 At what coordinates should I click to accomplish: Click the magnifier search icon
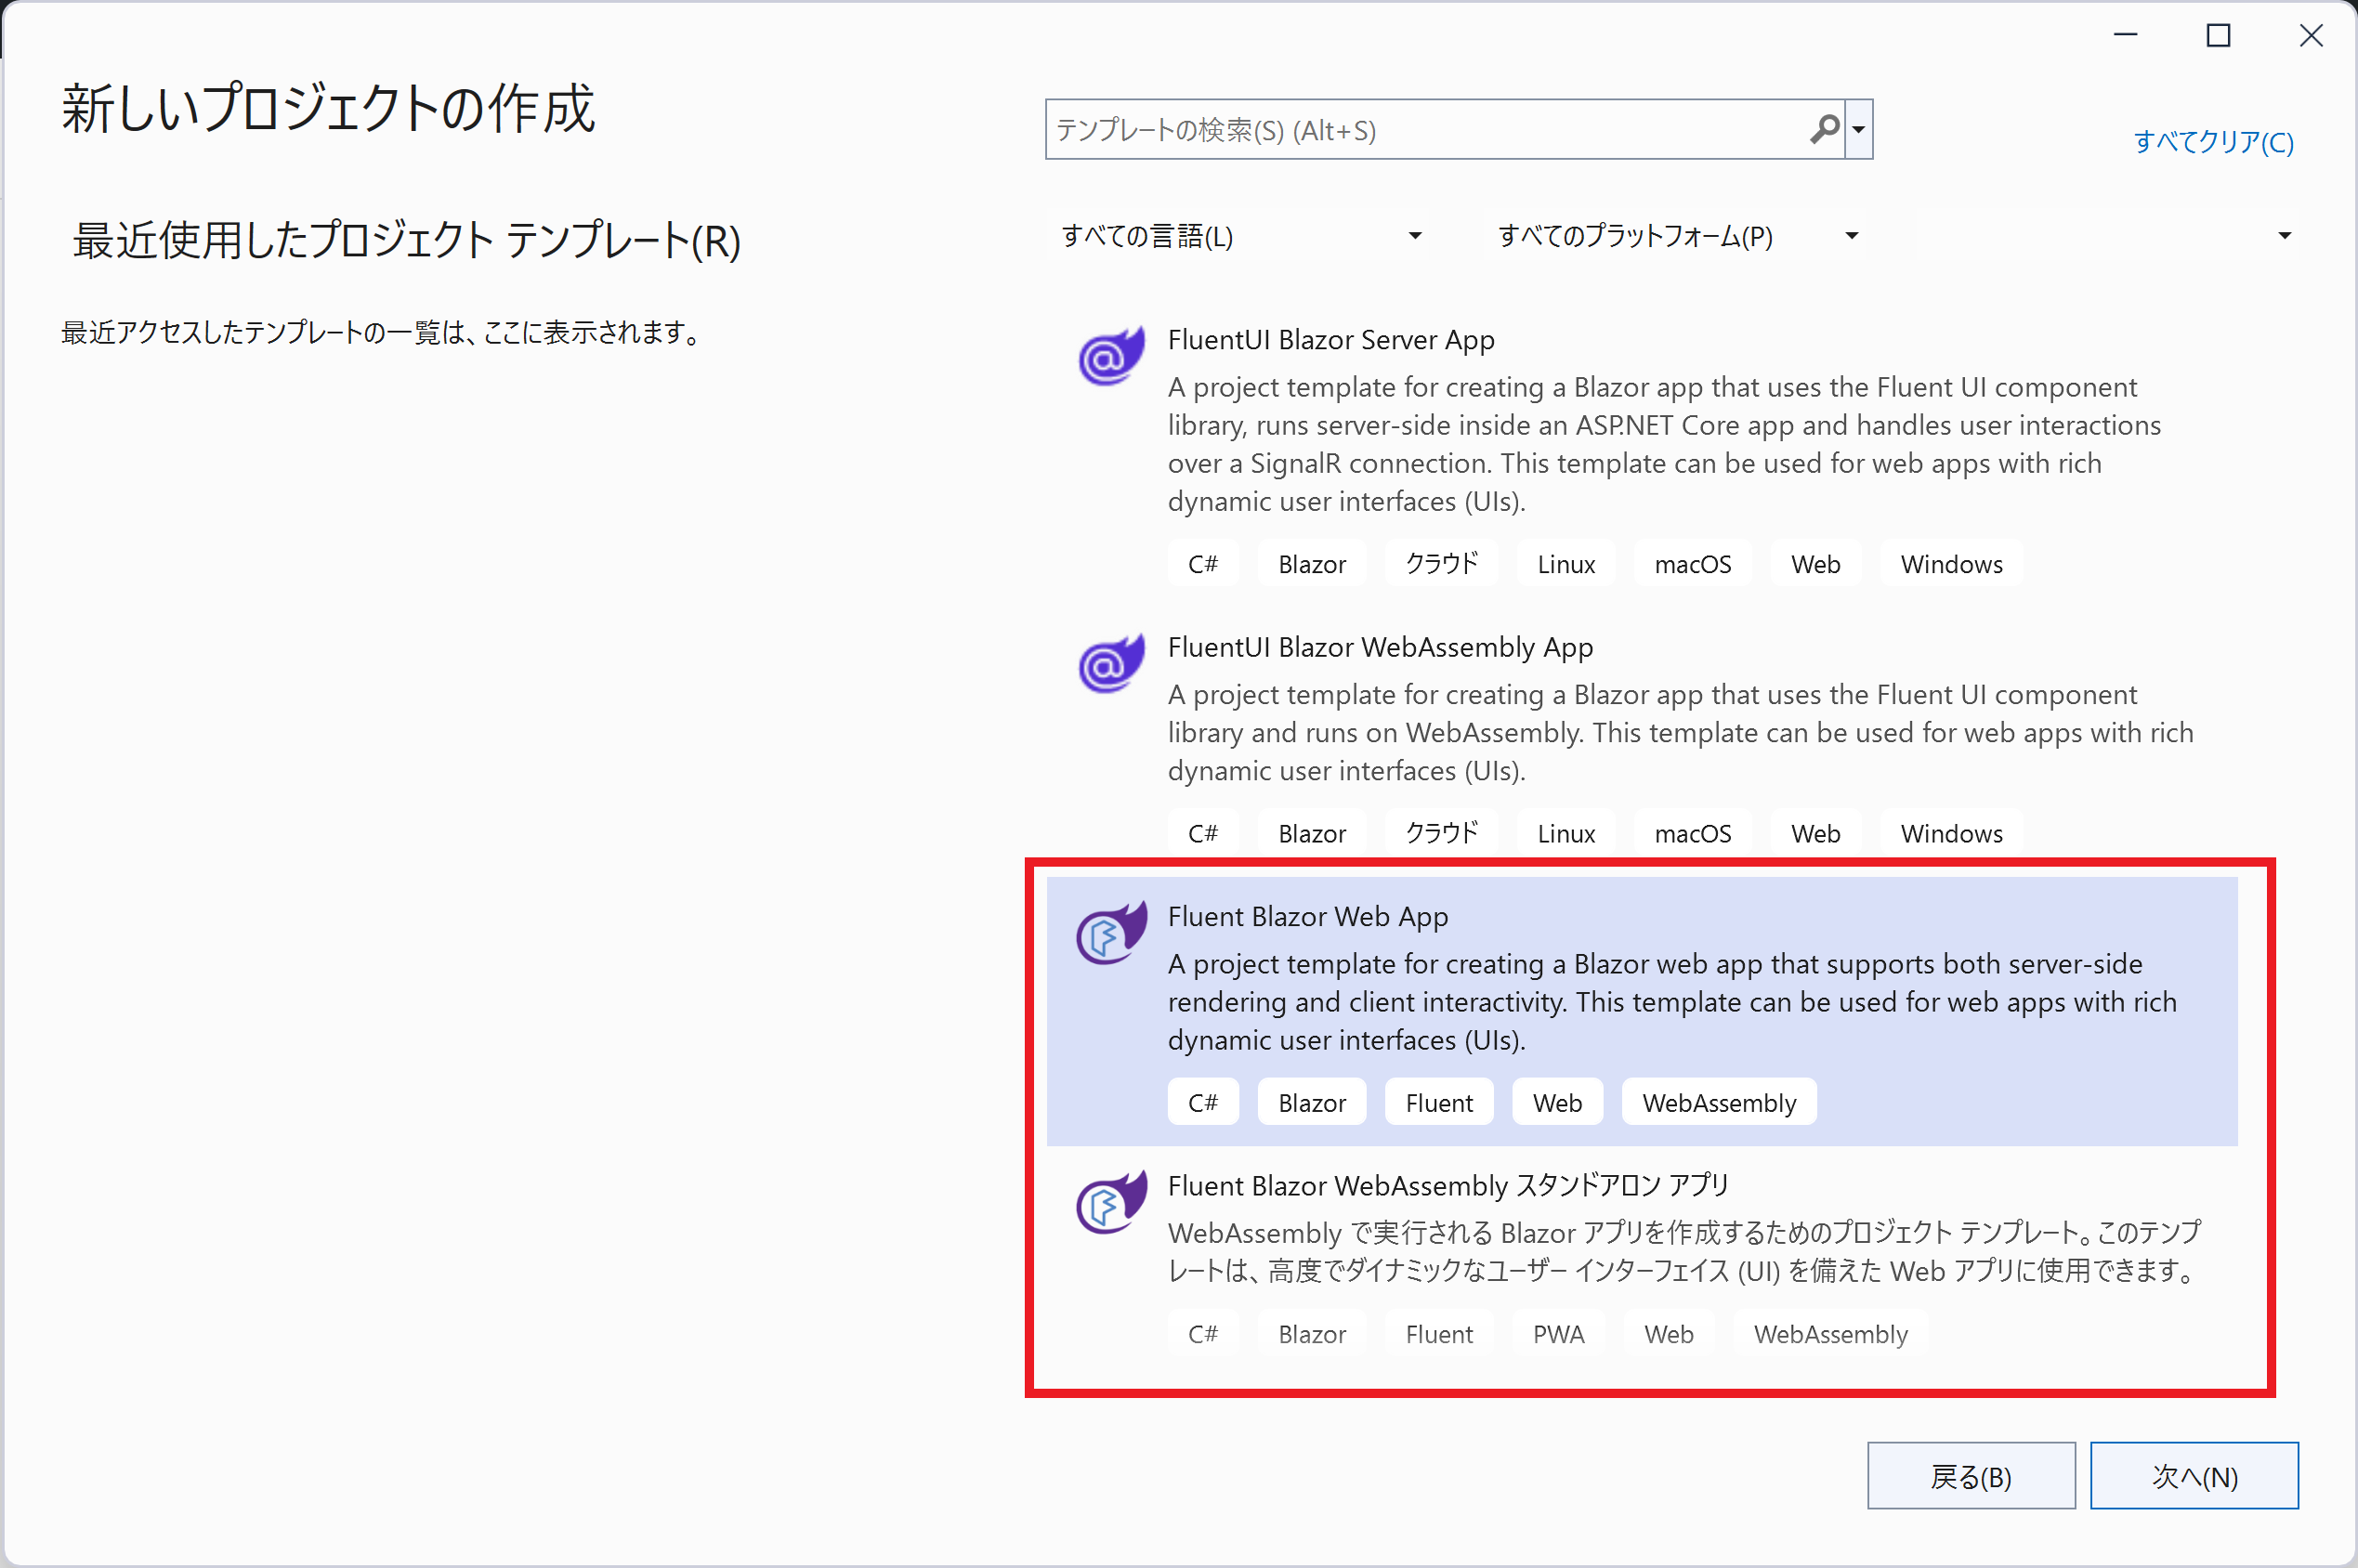1824,129
